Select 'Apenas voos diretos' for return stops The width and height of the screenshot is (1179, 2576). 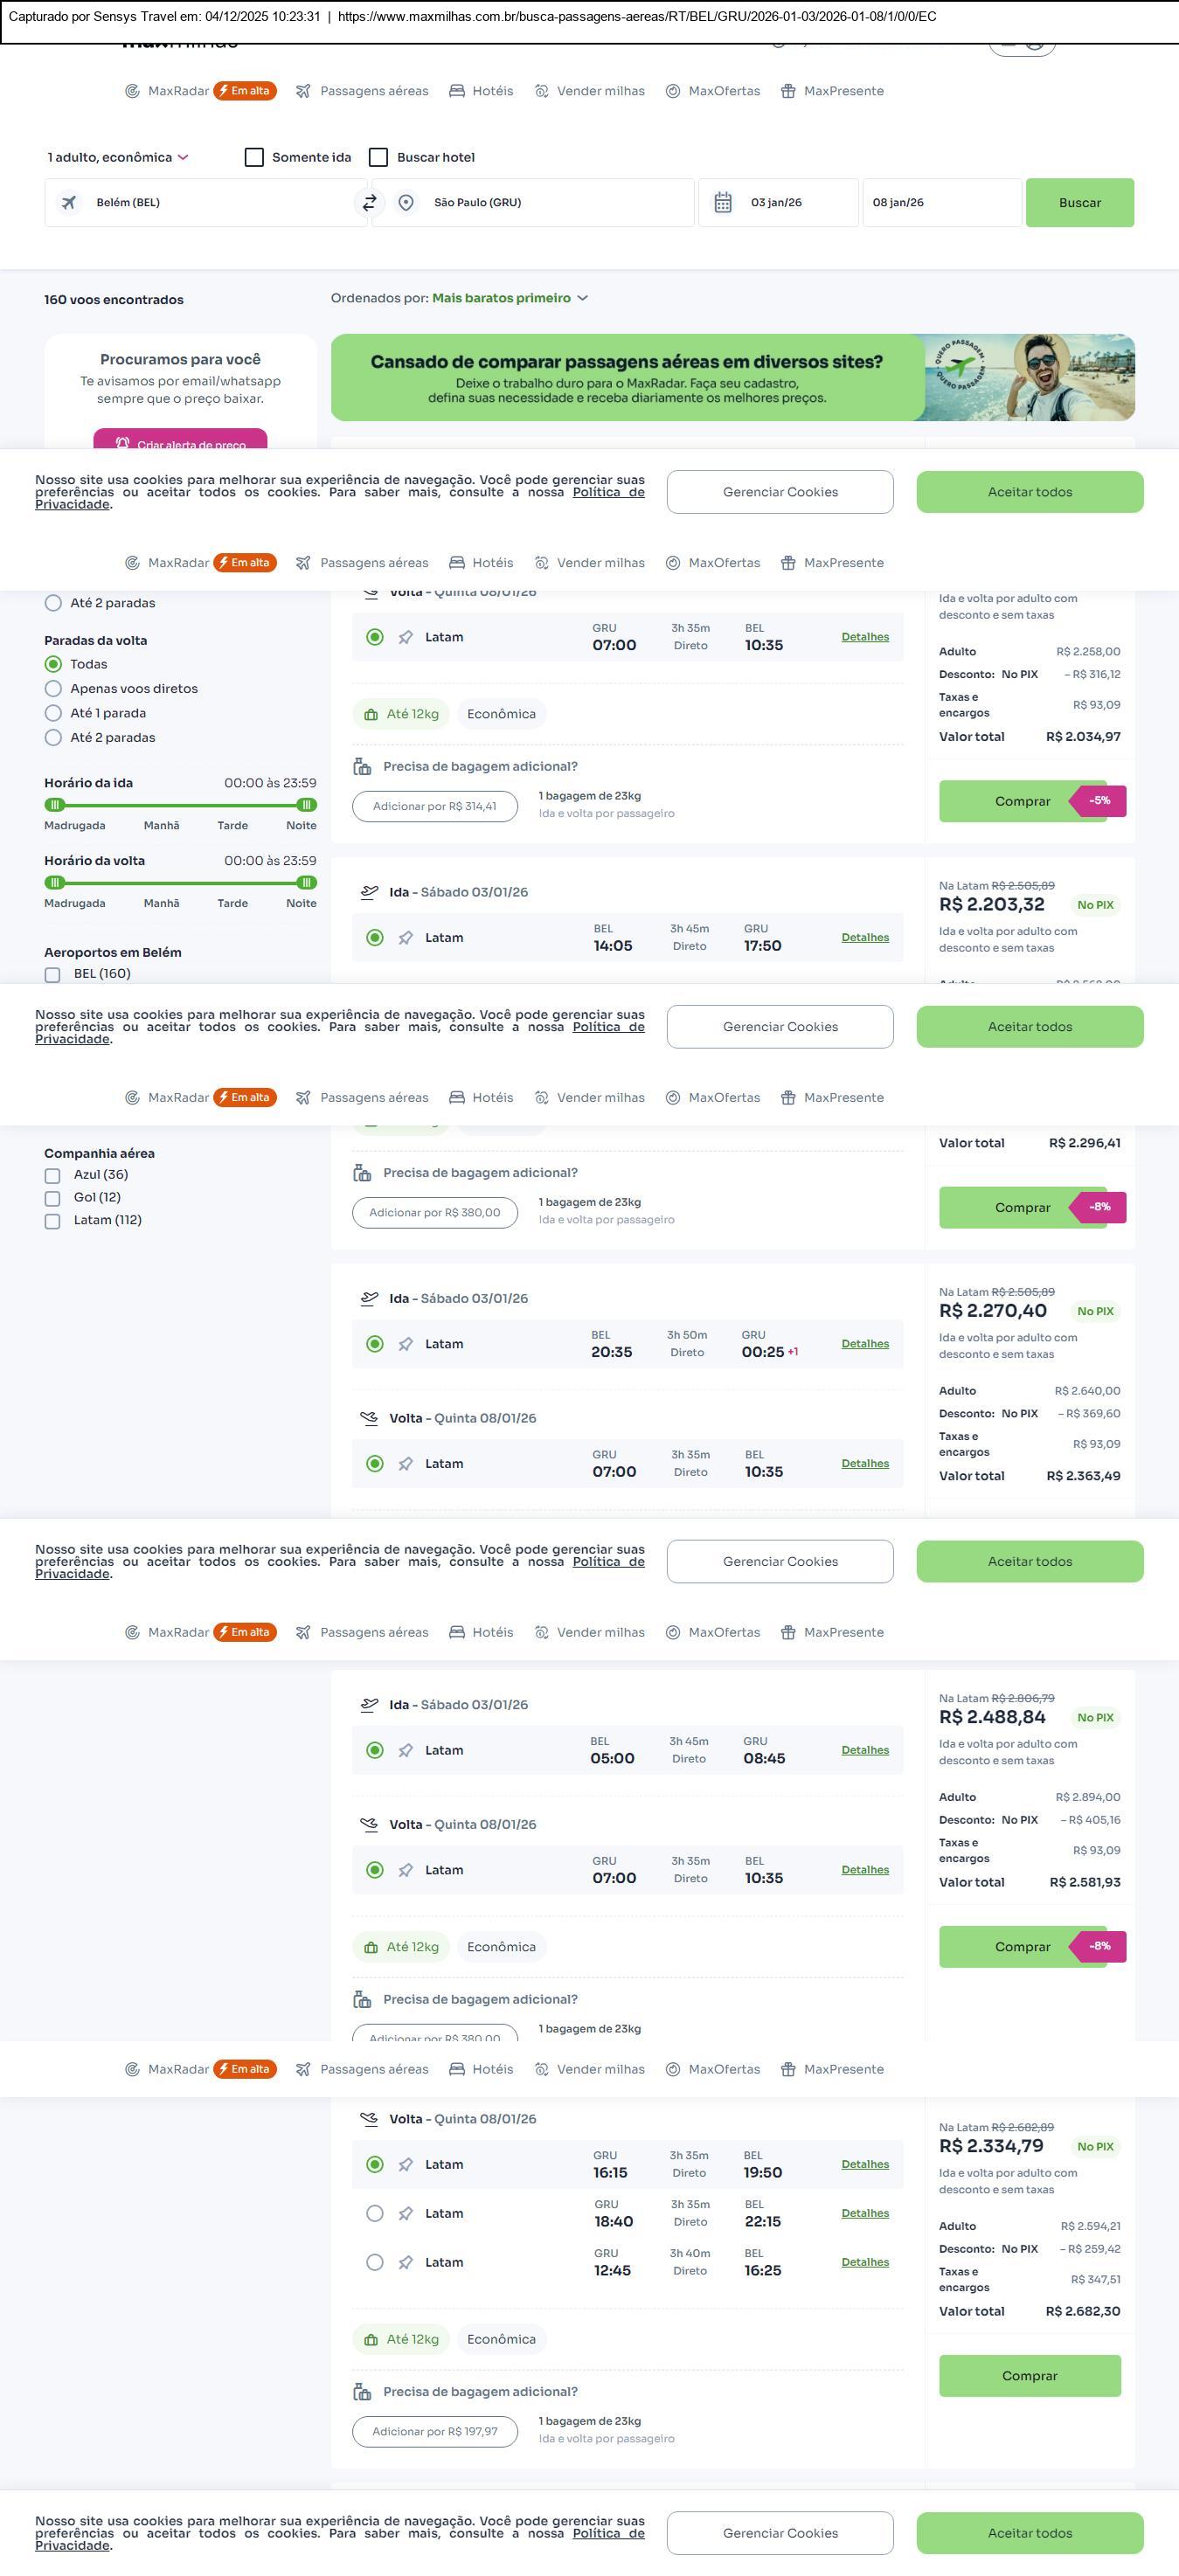pos(54,689)
